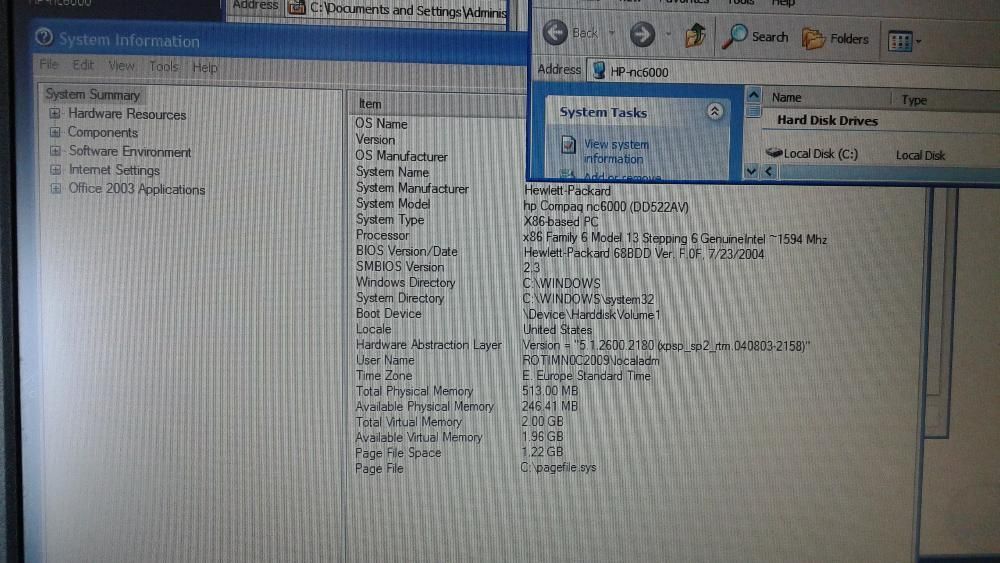Click the scroll down arrow in task pane
The image size is (1000, 563).
click(751, 171)
